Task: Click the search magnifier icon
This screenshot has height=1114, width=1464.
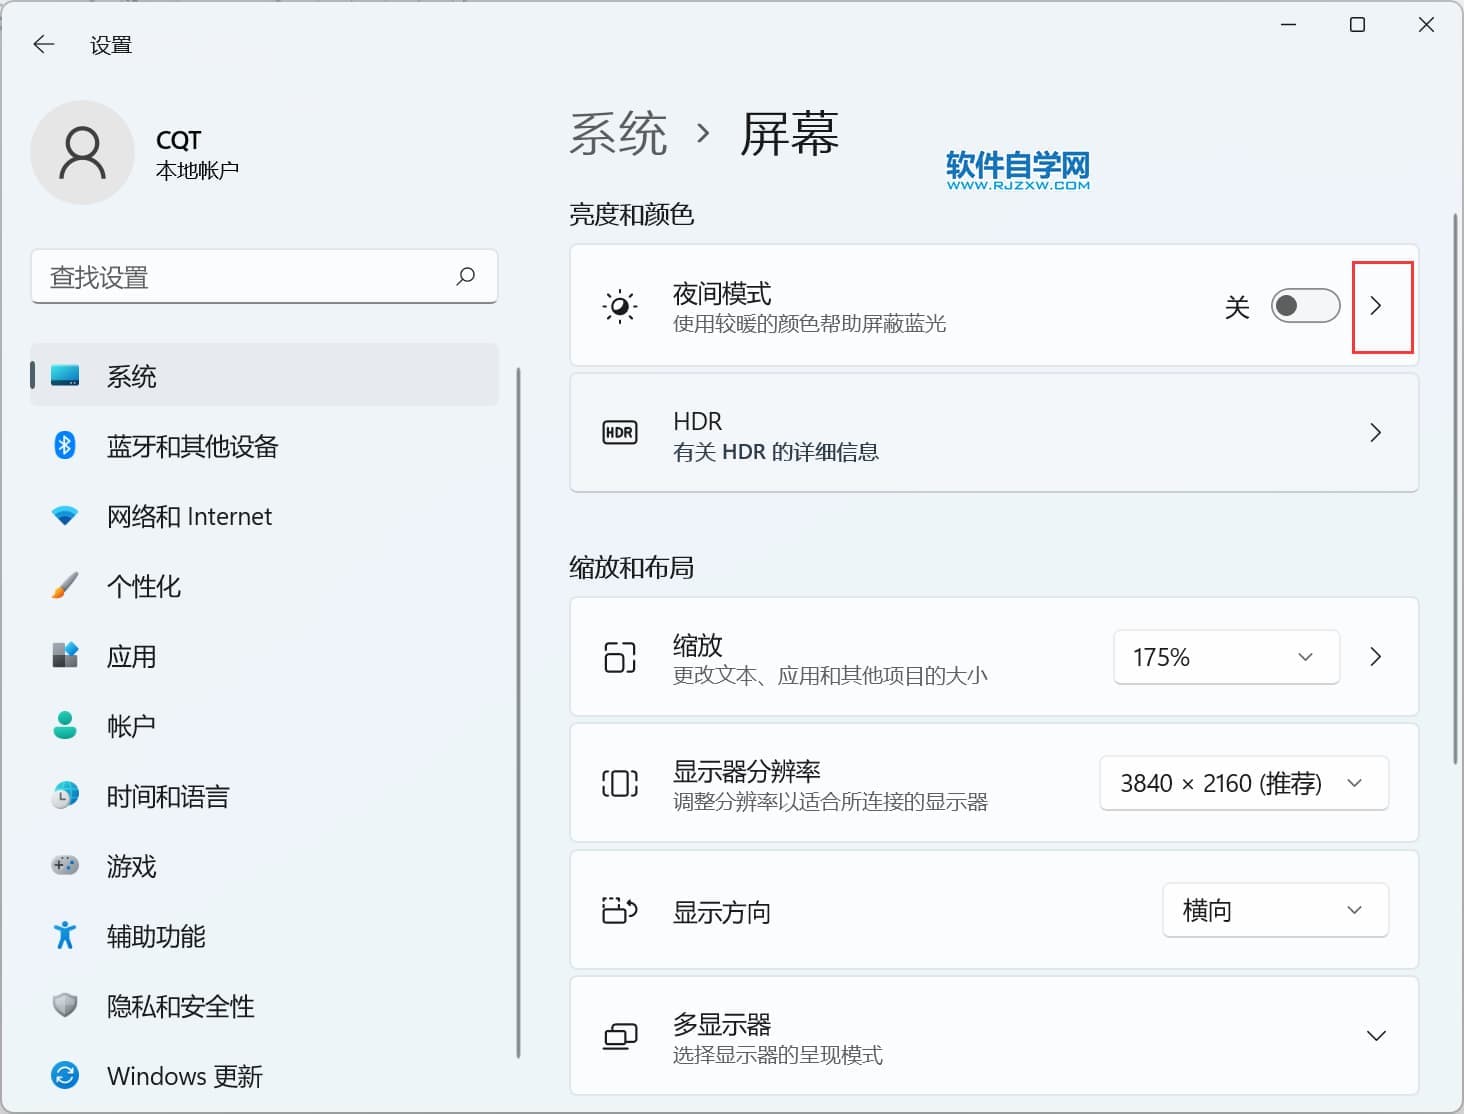Action: click(466, 276)
